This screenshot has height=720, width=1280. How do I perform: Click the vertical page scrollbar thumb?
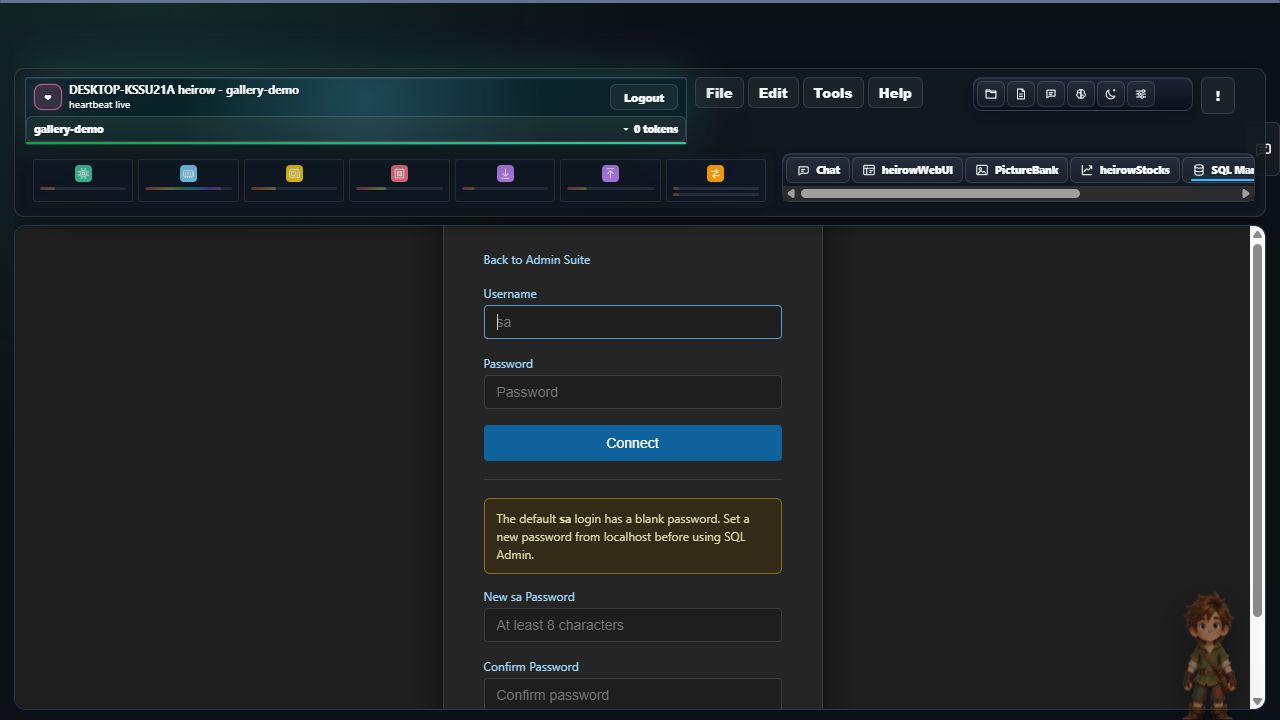(x=1257, y=430)
